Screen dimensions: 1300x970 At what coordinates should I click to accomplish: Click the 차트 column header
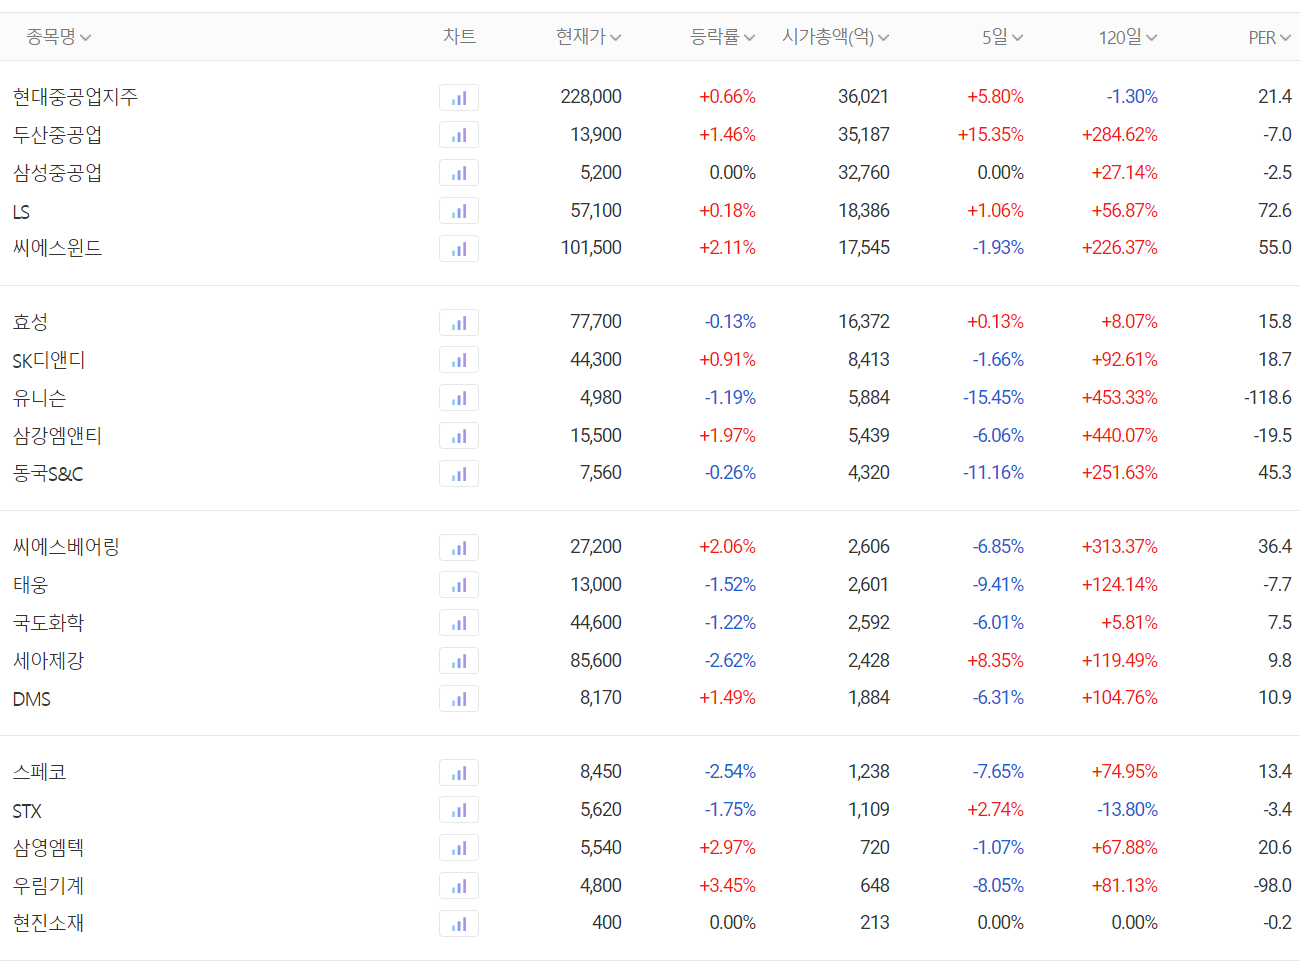click(x=459, y=37)
